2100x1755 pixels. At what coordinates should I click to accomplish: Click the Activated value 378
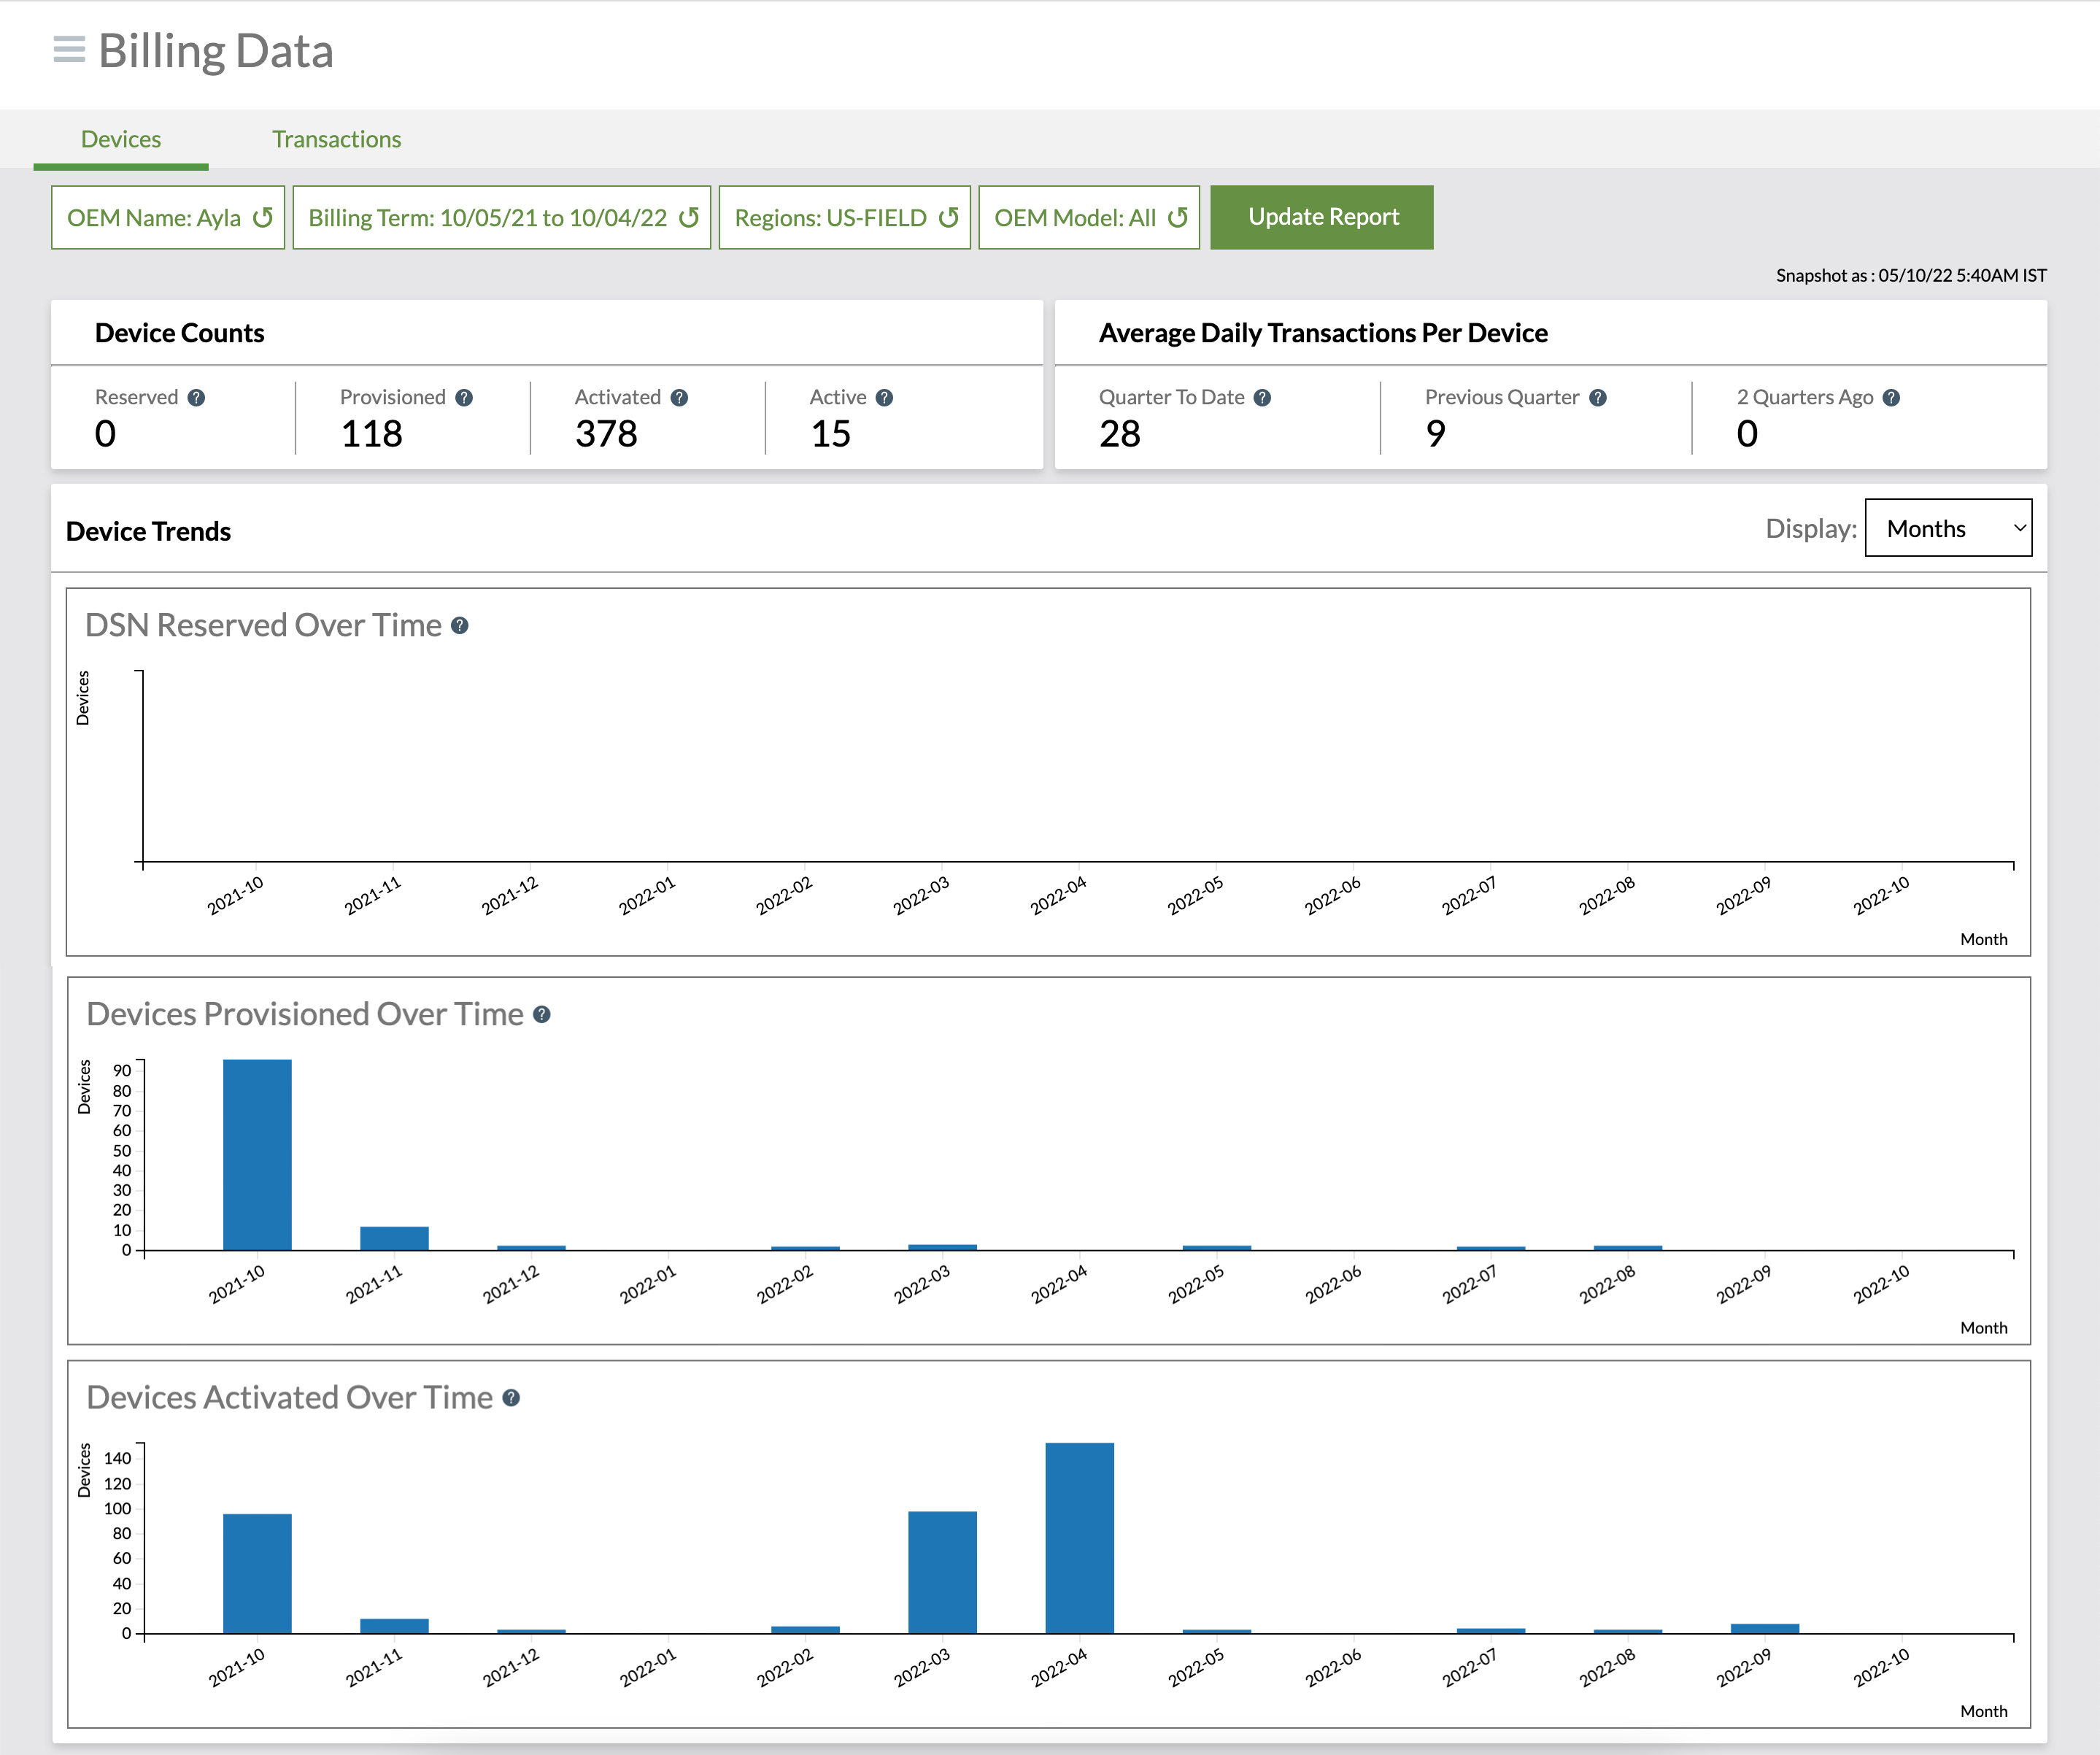point(606,433)
